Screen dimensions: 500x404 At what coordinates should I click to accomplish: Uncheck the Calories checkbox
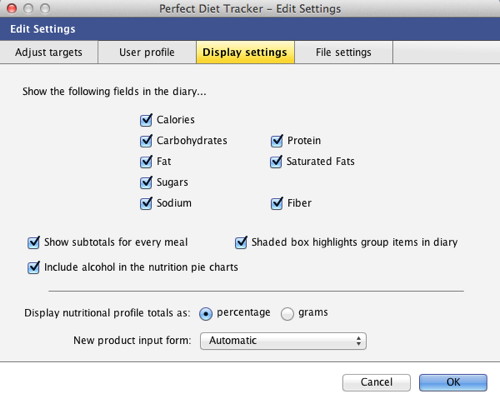pos(146,120)
